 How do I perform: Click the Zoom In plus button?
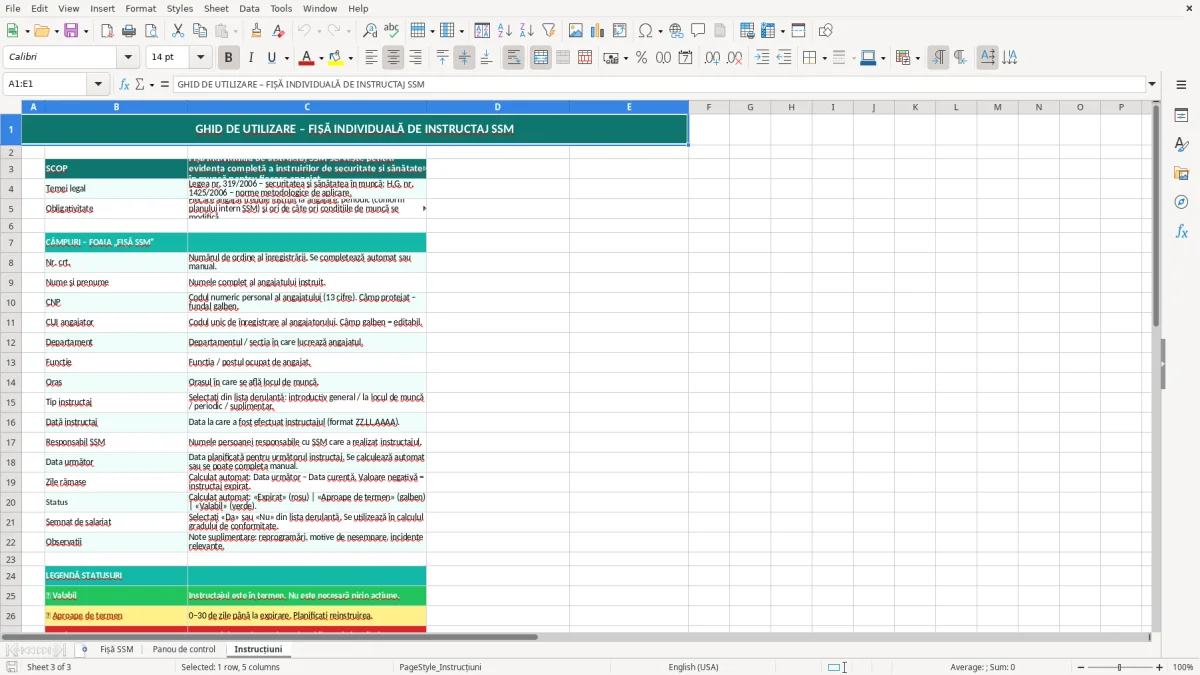[1159, 667]
